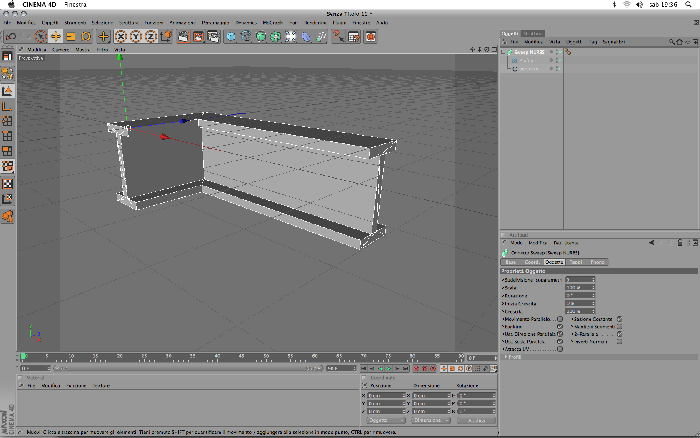The image size is (700, 438).
Task: Click the back arrow in Attributes panel
Action: tap(651, 243)
